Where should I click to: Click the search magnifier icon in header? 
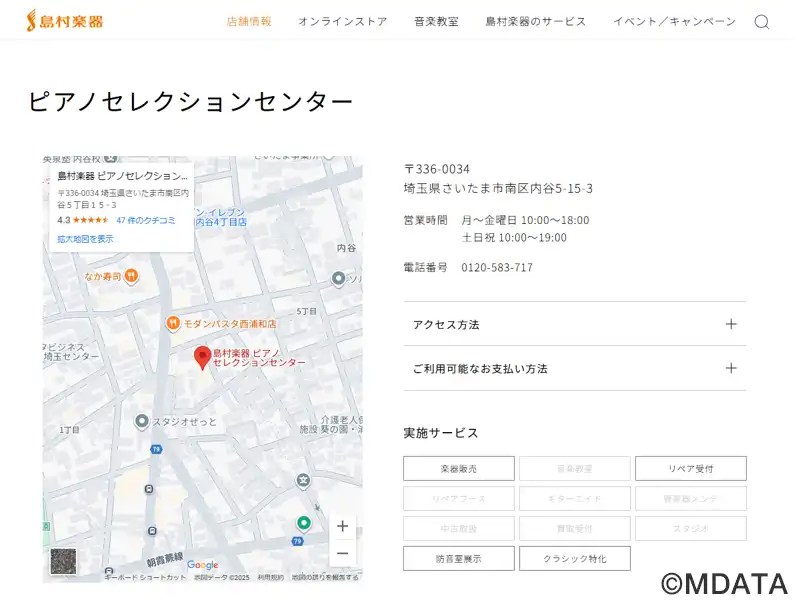click(x=761, y=22)
